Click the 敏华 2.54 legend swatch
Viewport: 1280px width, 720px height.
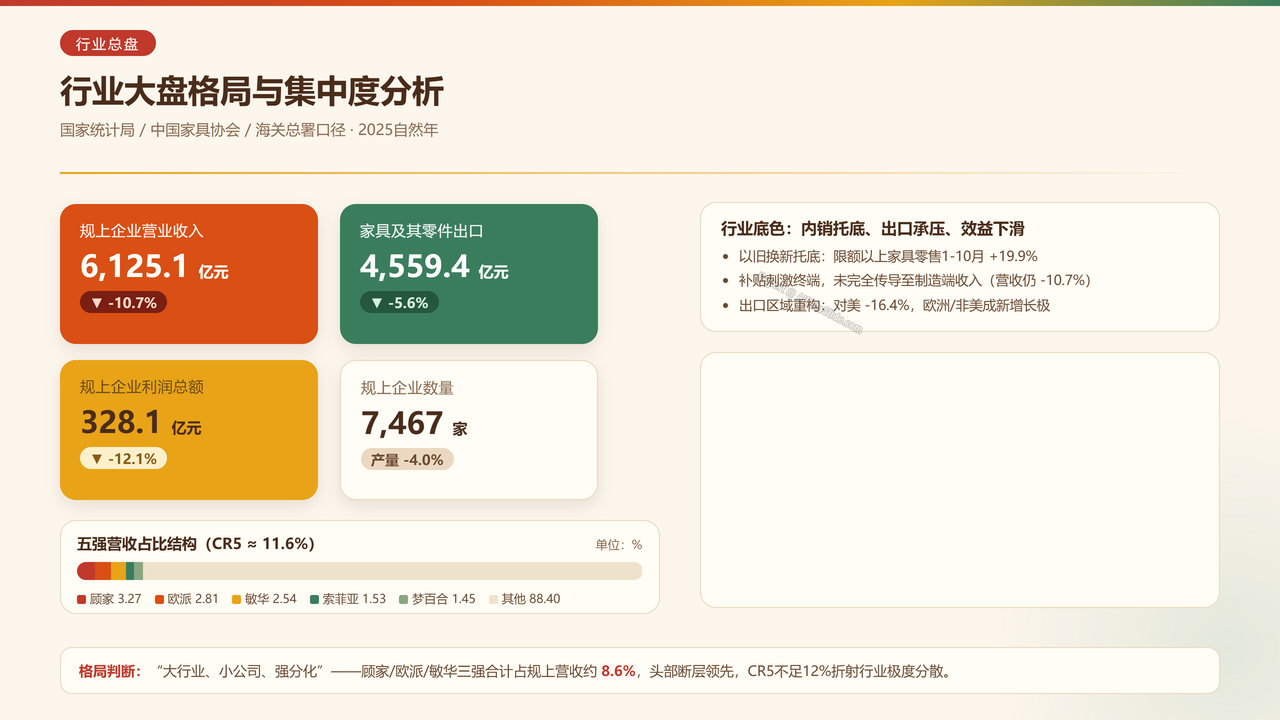tap(237, 599)
